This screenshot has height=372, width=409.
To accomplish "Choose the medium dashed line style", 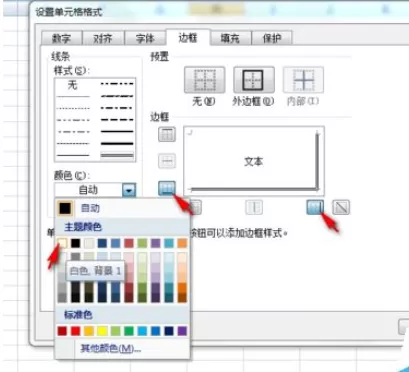I will 117,120.
